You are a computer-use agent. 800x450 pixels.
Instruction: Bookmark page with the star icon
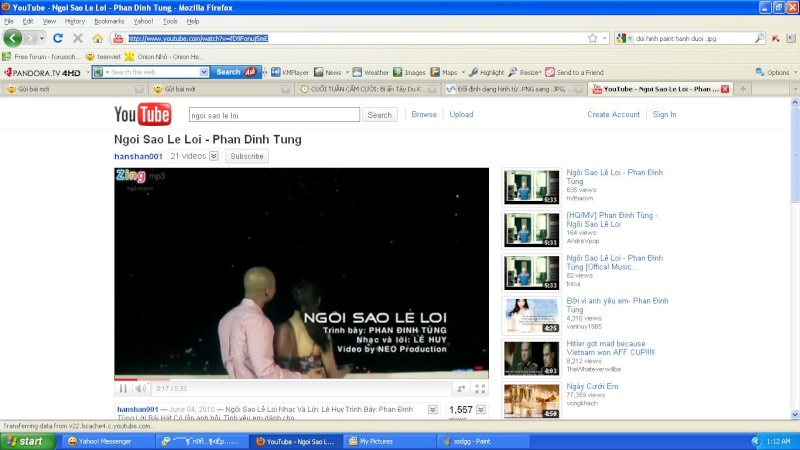pos(592,38)
